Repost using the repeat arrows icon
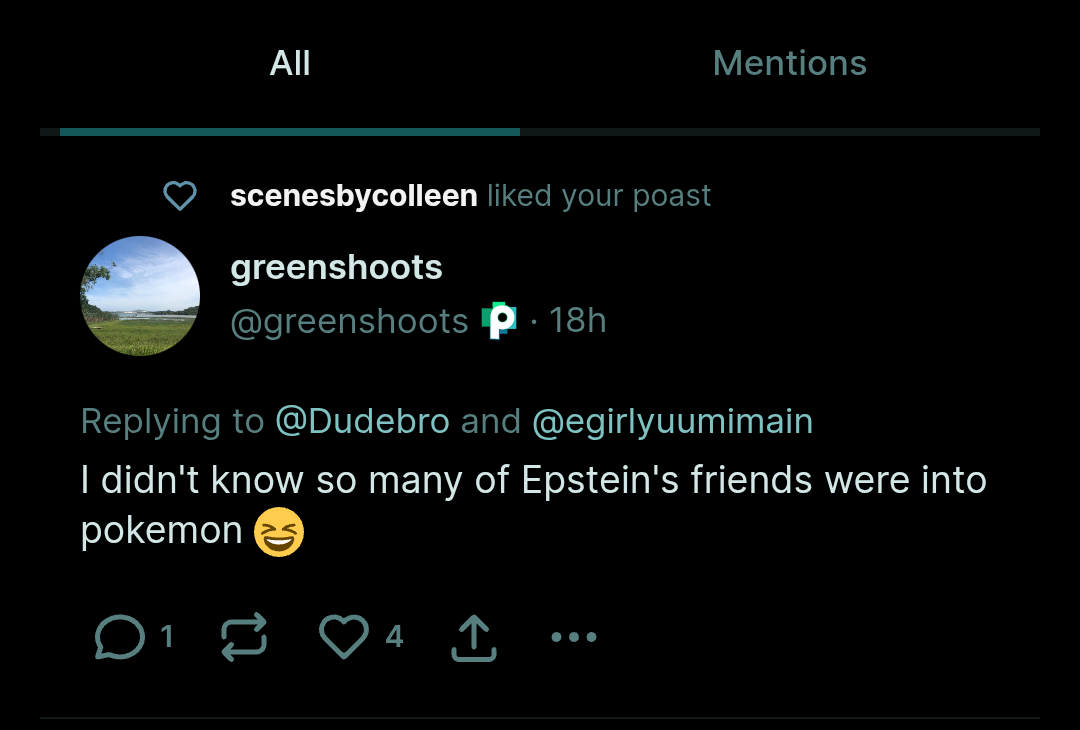1080x730 pixels. click(244, 637)
